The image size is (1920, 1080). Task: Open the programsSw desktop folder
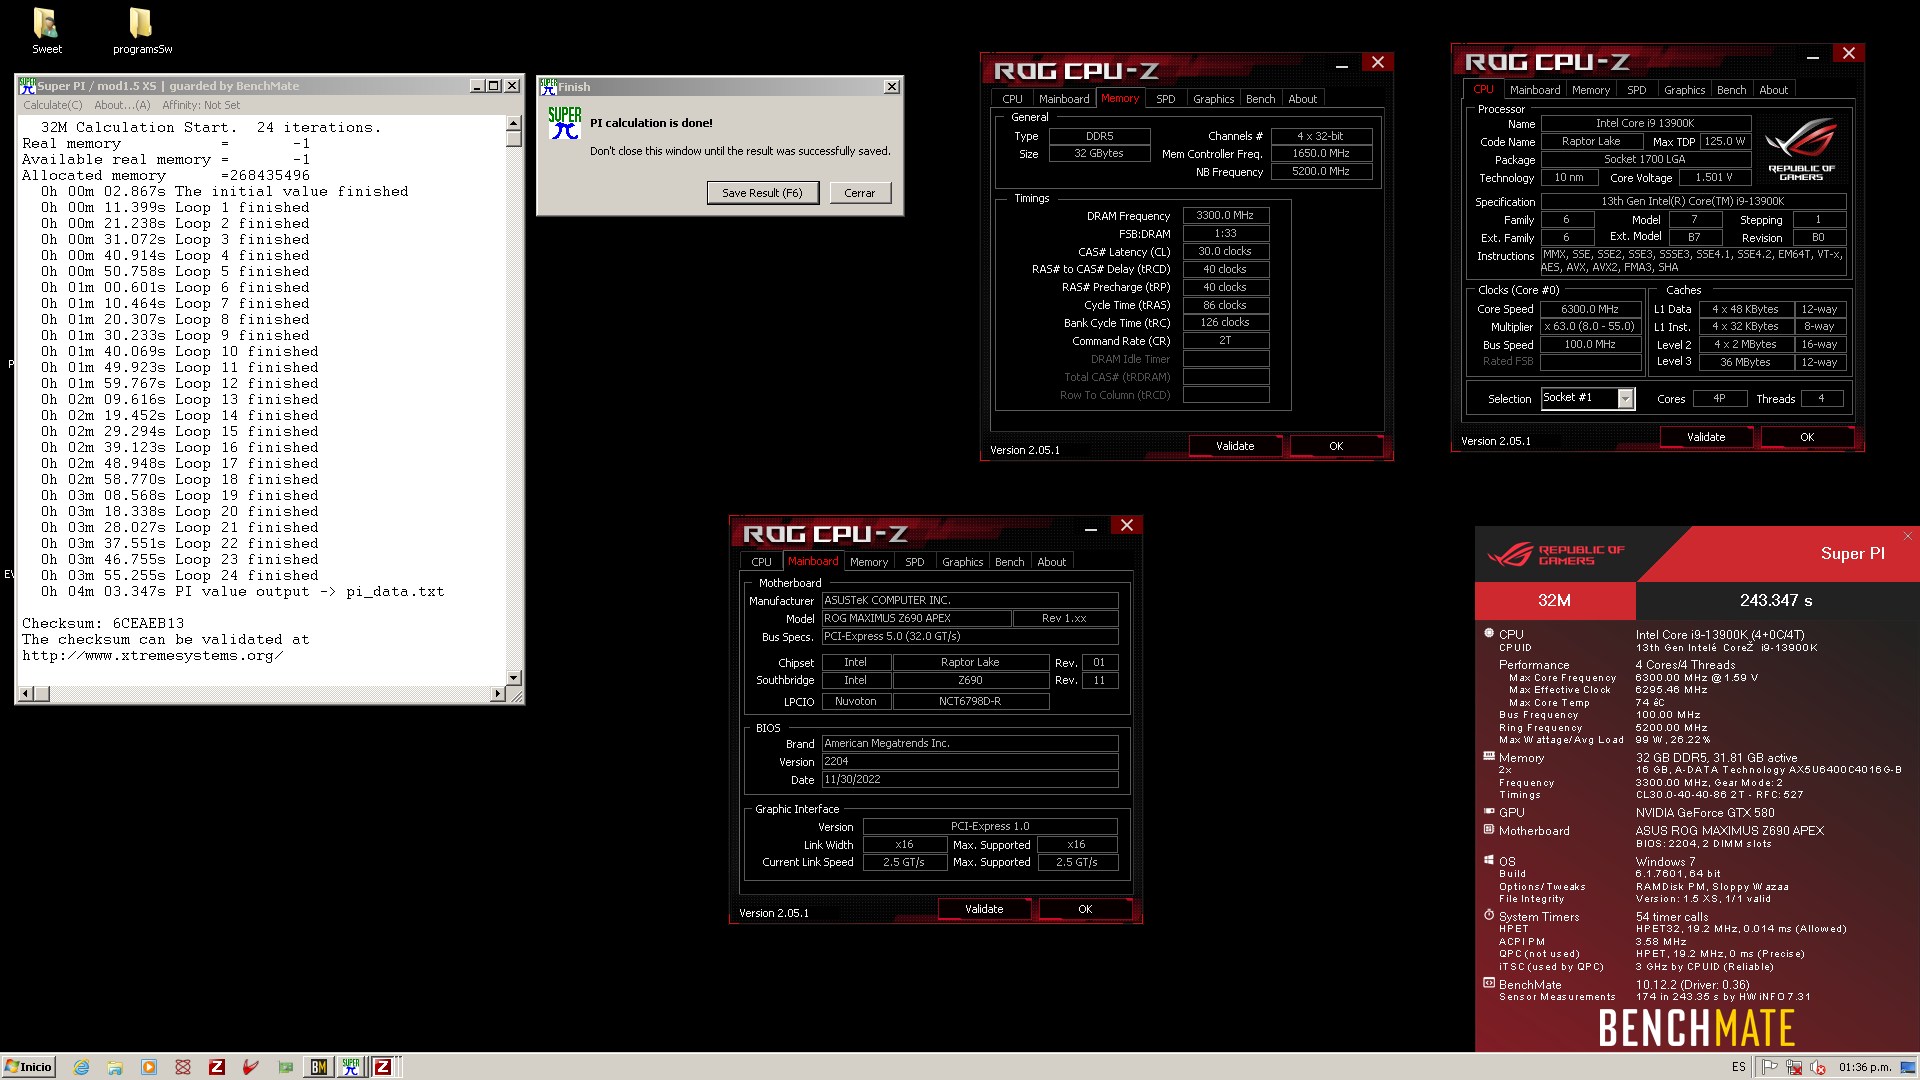pos(142,31)
